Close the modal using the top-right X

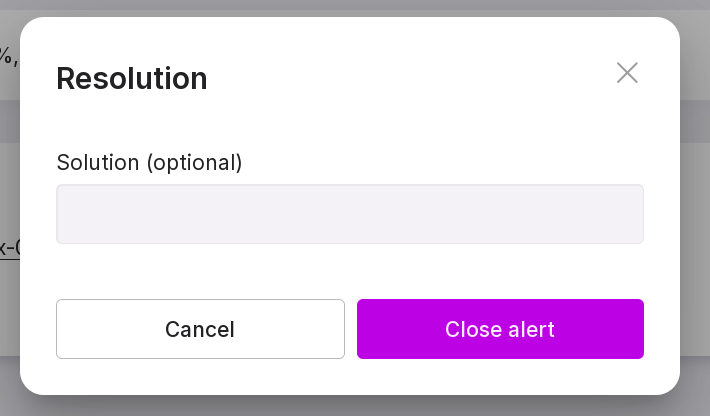627,73
